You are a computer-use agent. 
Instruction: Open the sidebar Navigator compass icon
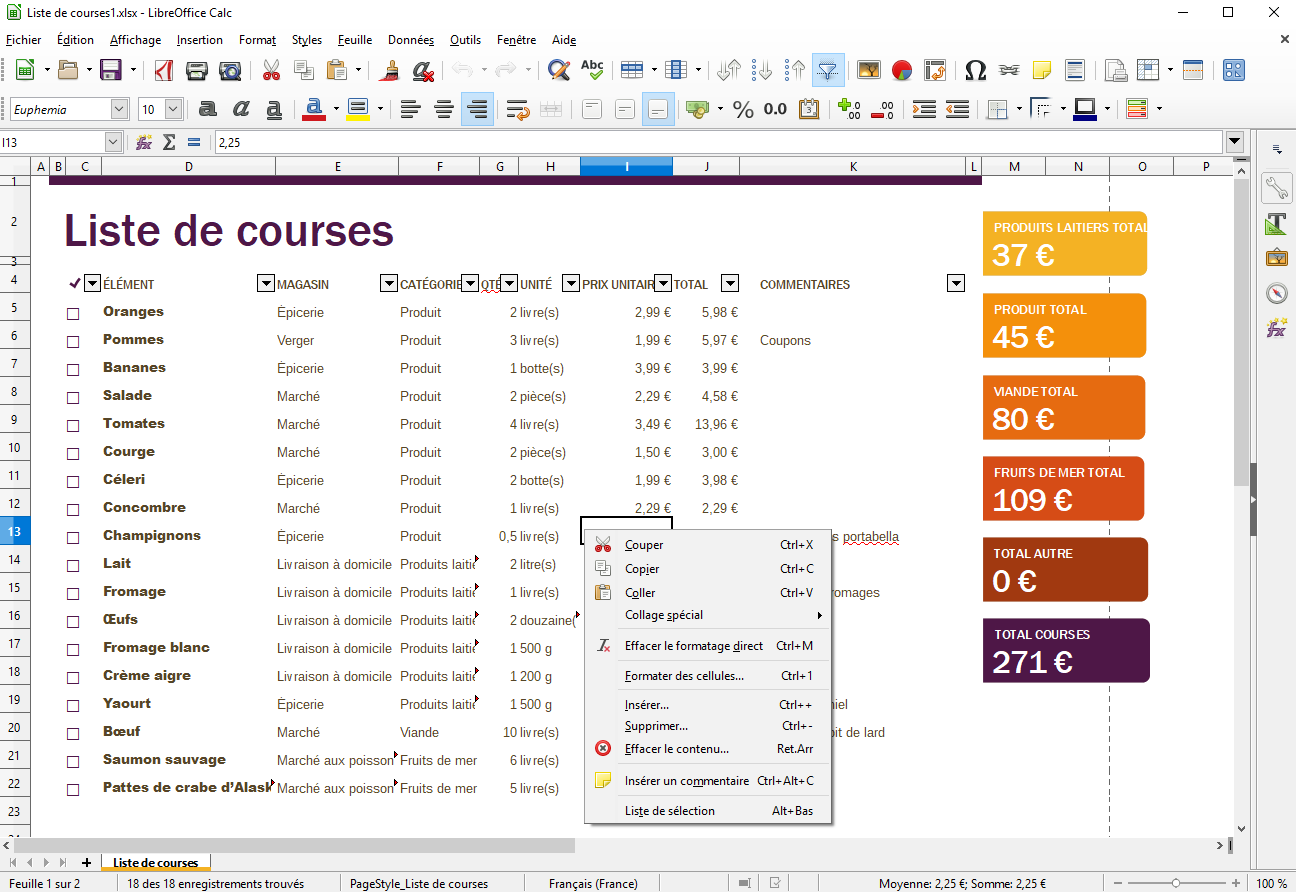(1276, 293)
